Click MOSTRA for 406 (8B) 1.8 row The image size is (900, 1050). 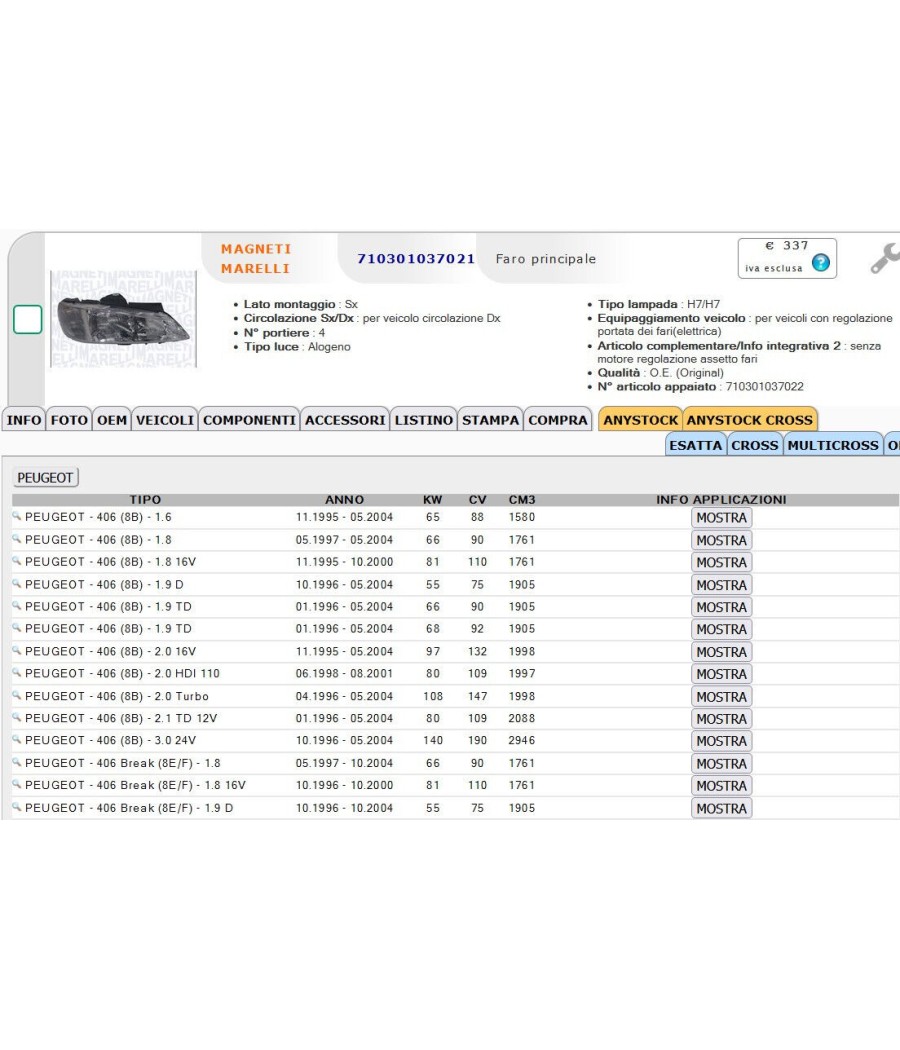coord(721,540)
